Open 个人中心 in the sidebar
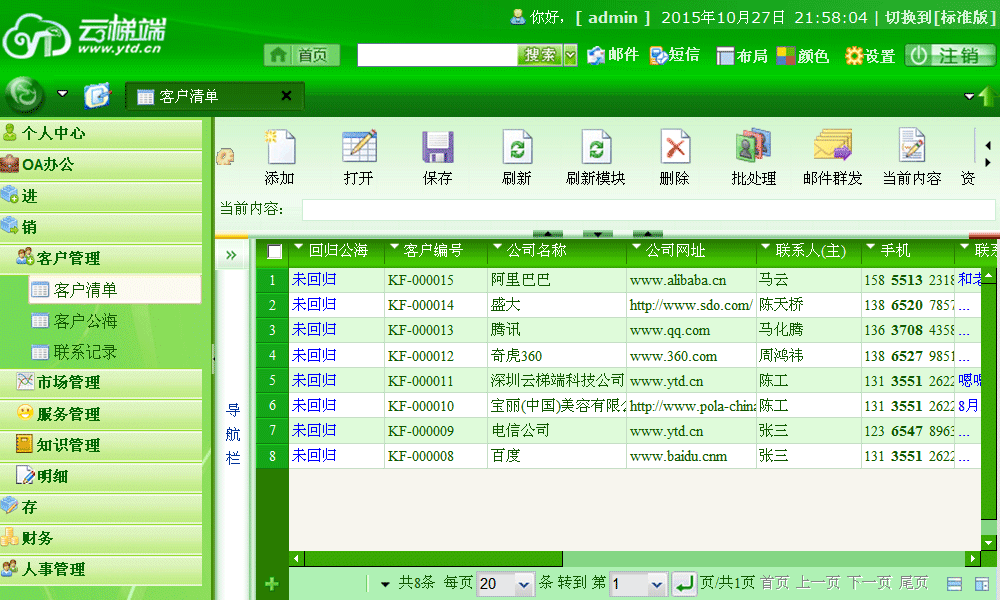Screen dimensions: 1000x600 tap(101, 133)
